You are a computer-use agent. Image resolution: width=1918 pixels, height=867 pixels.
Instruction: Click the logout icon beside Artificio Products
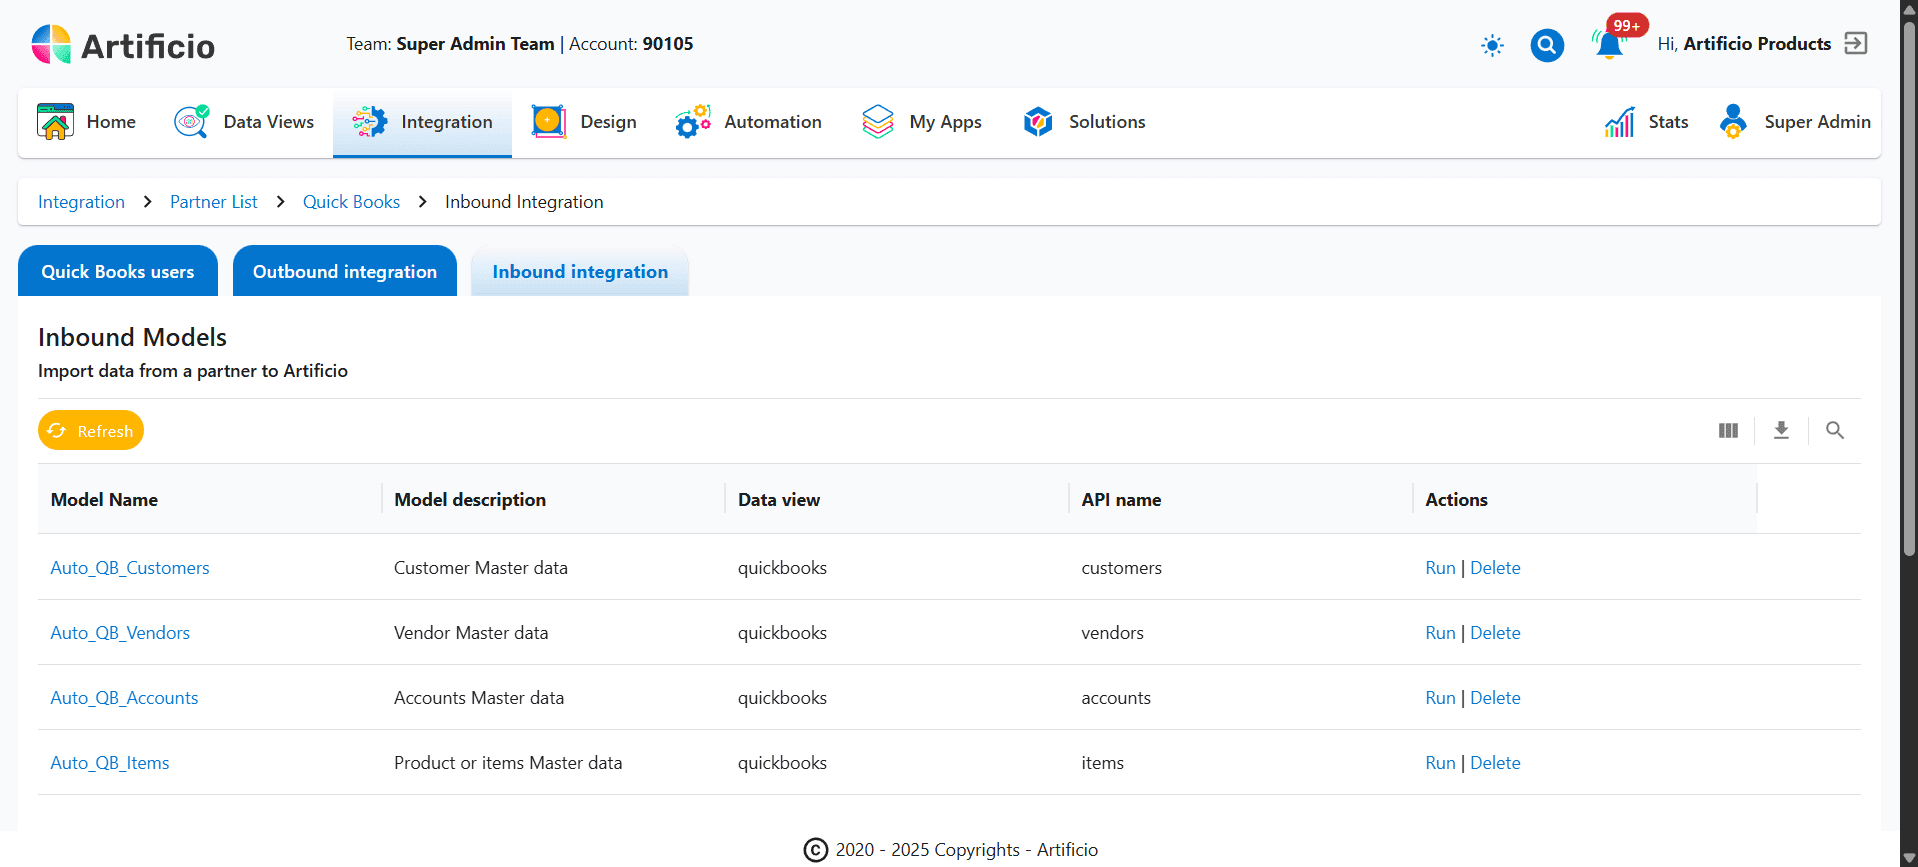point(1855,44)
